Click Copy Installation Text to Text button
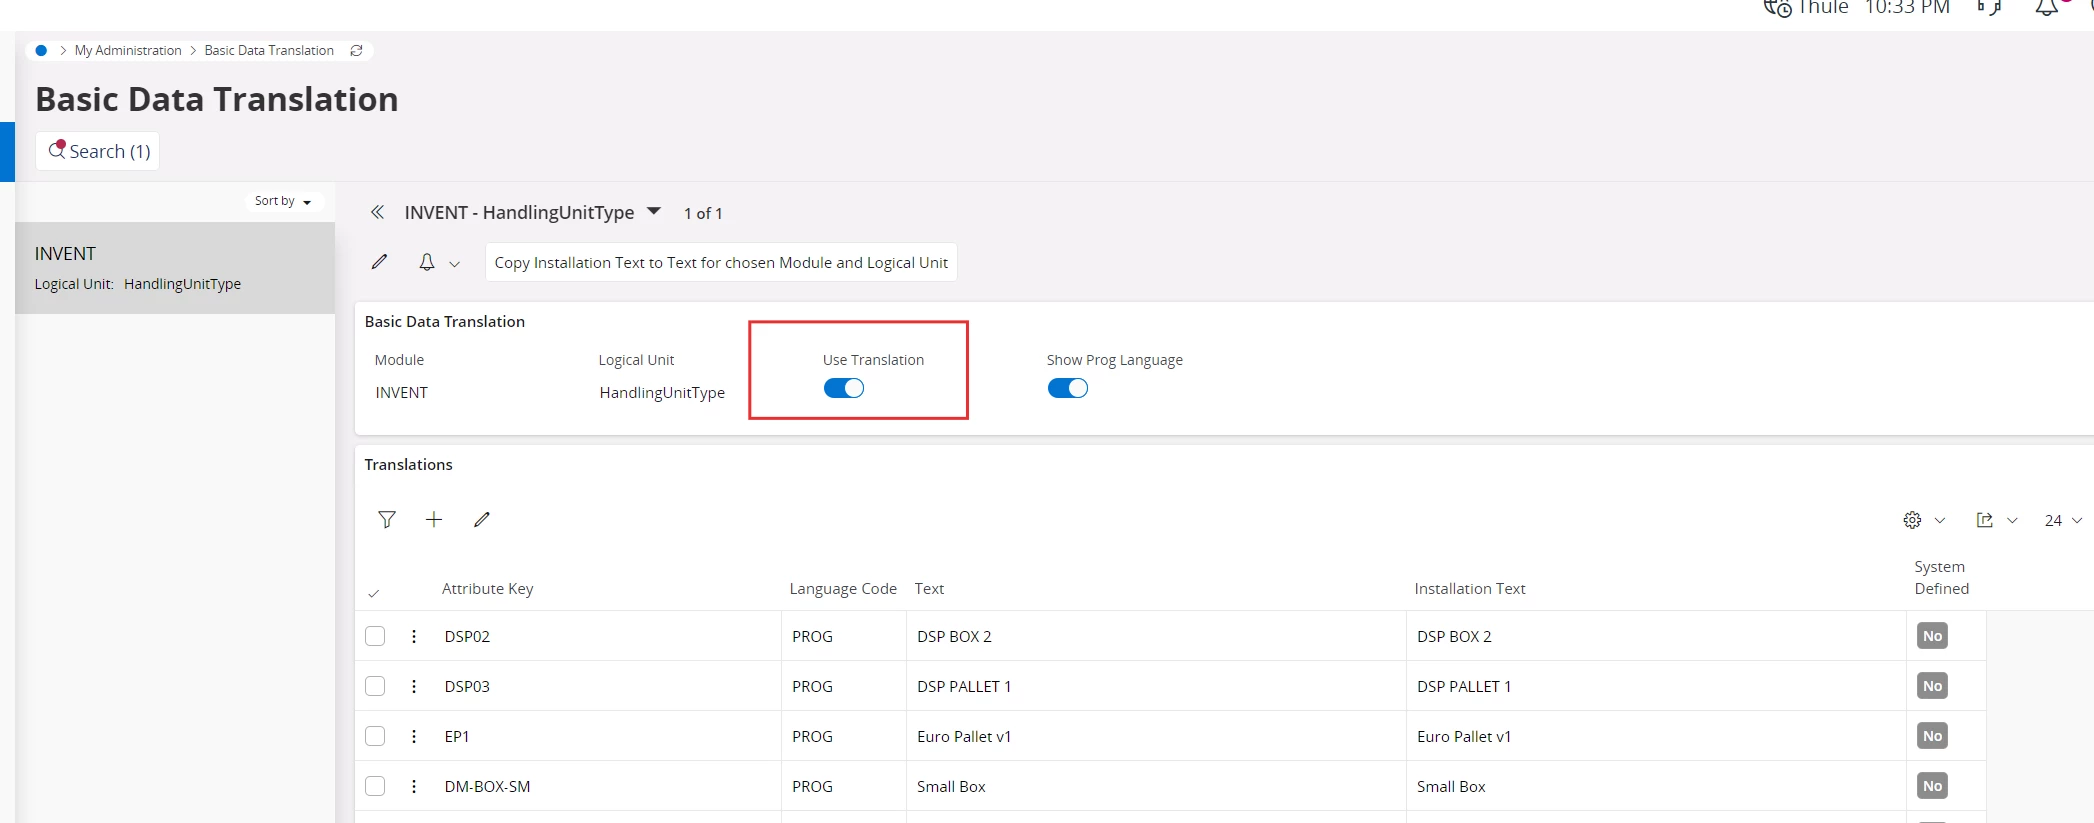 pos(721,262)
